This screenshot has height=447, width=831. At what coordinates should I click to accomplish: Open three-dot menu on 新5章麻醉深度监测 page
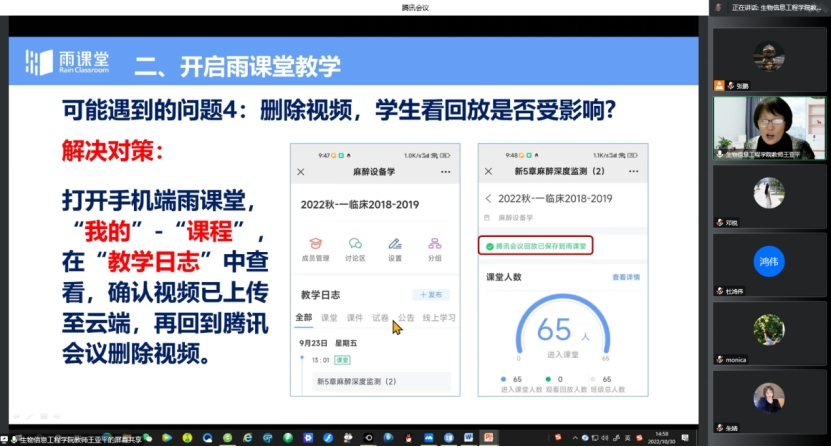(x=633, y=171)
